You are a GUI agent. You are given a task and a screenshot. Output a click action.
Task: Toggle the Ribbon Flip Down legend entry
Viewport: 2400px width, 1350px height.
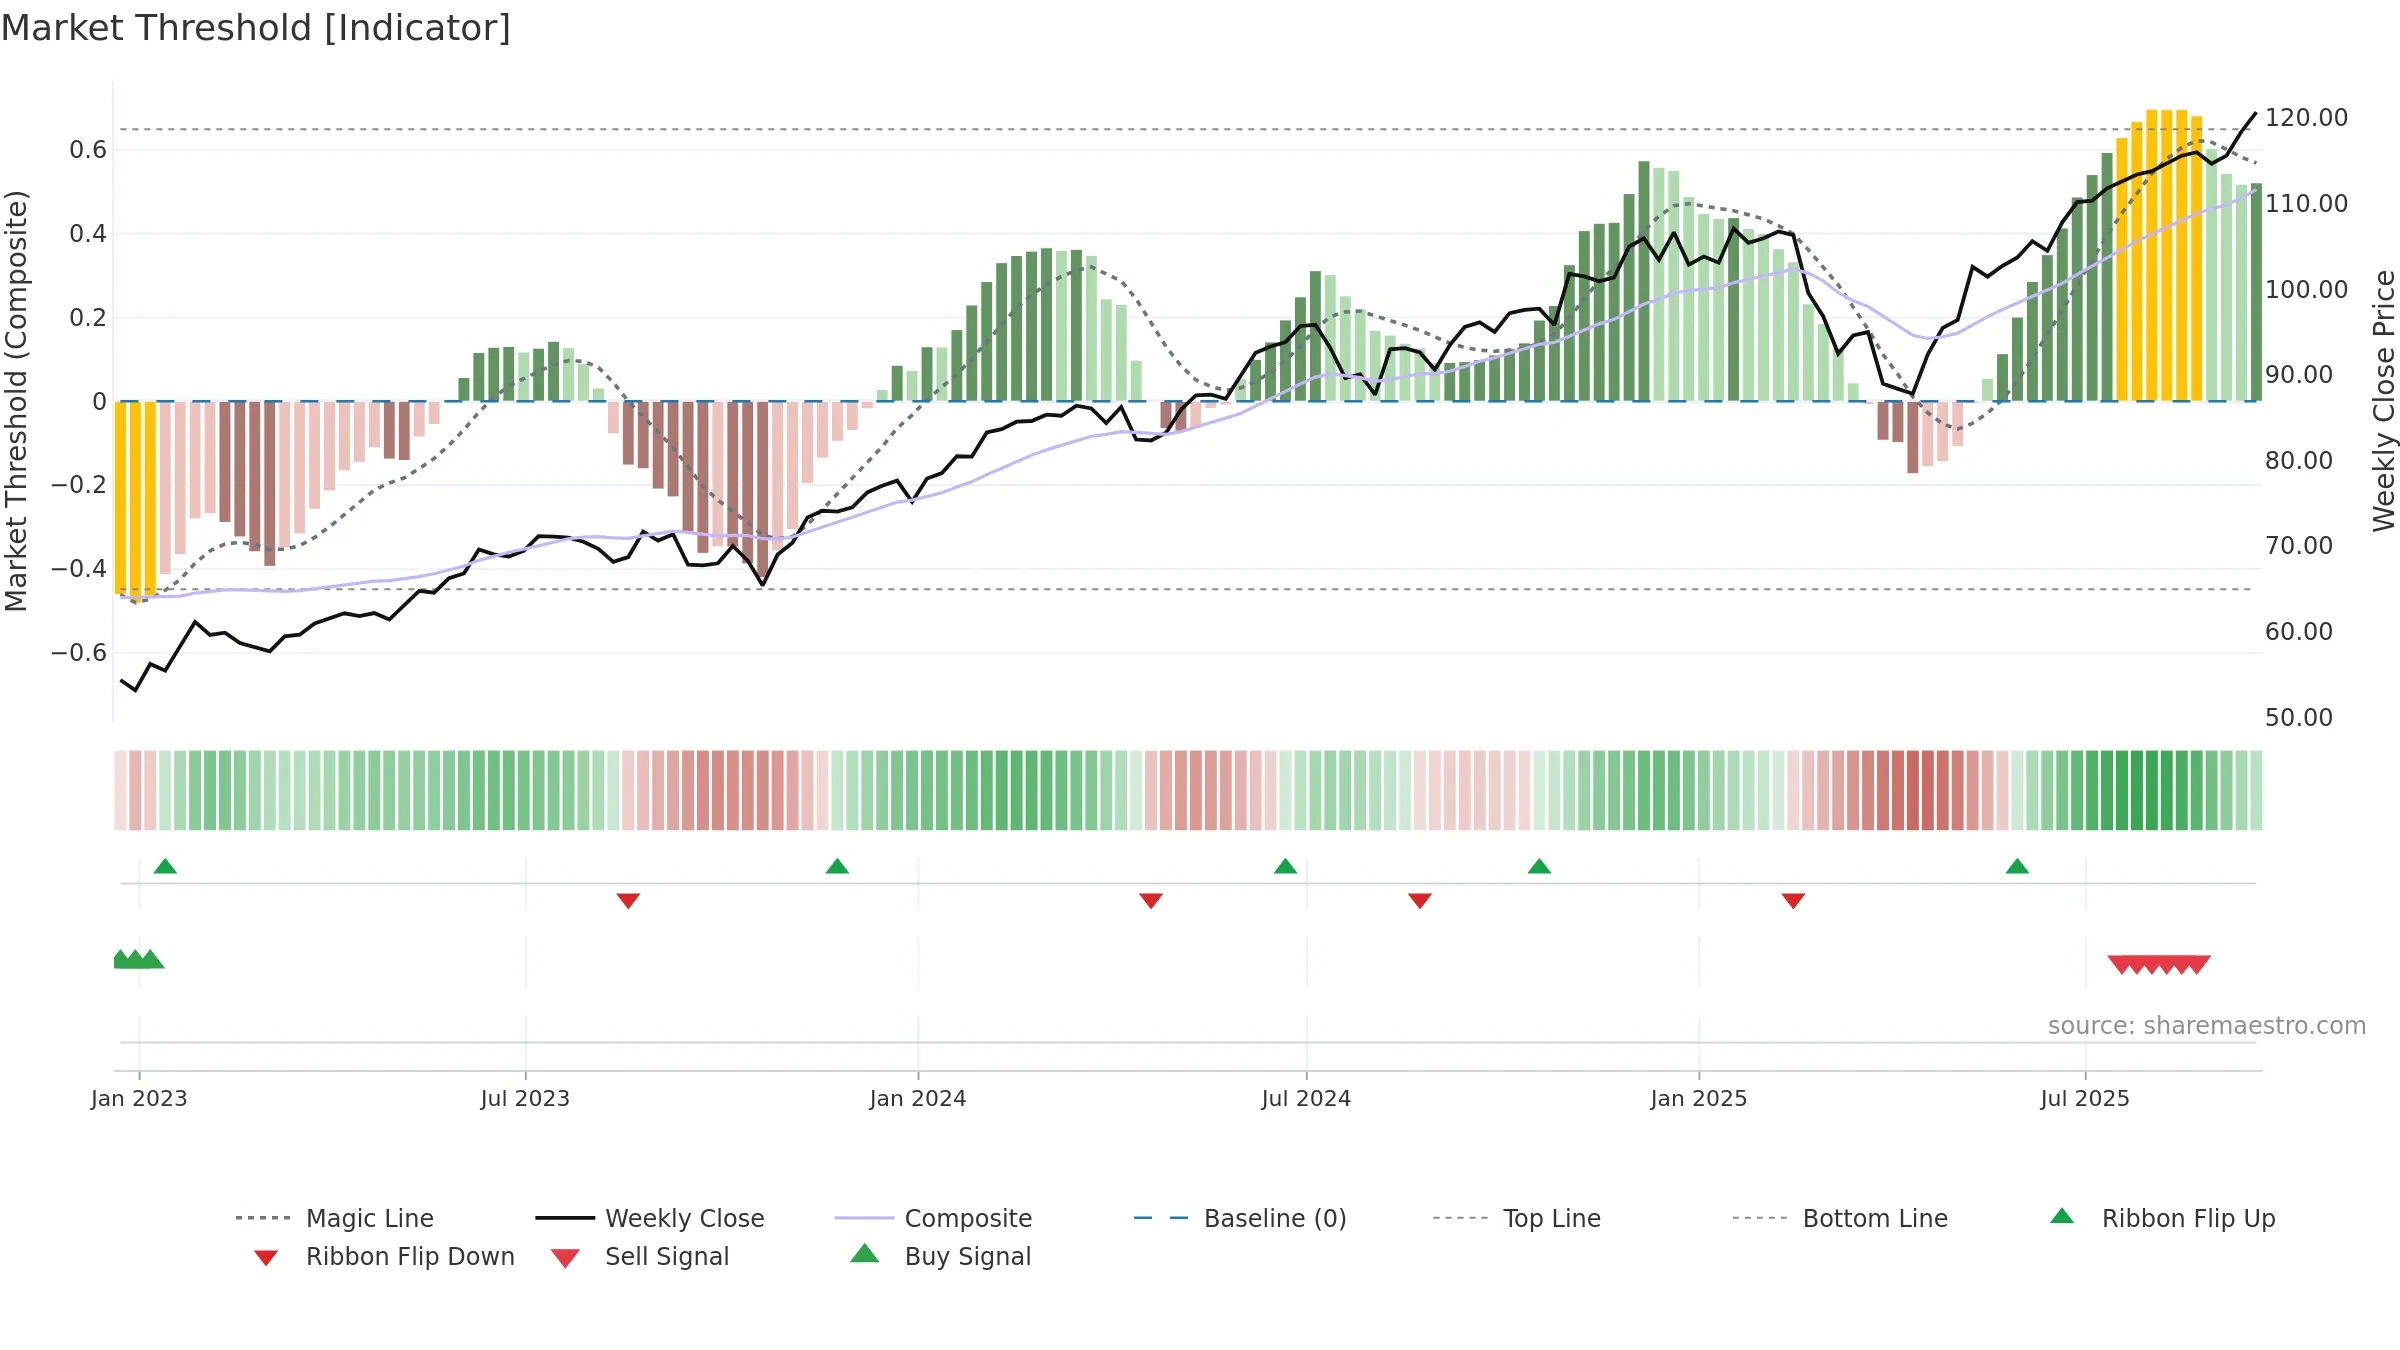click(384, 1256)
